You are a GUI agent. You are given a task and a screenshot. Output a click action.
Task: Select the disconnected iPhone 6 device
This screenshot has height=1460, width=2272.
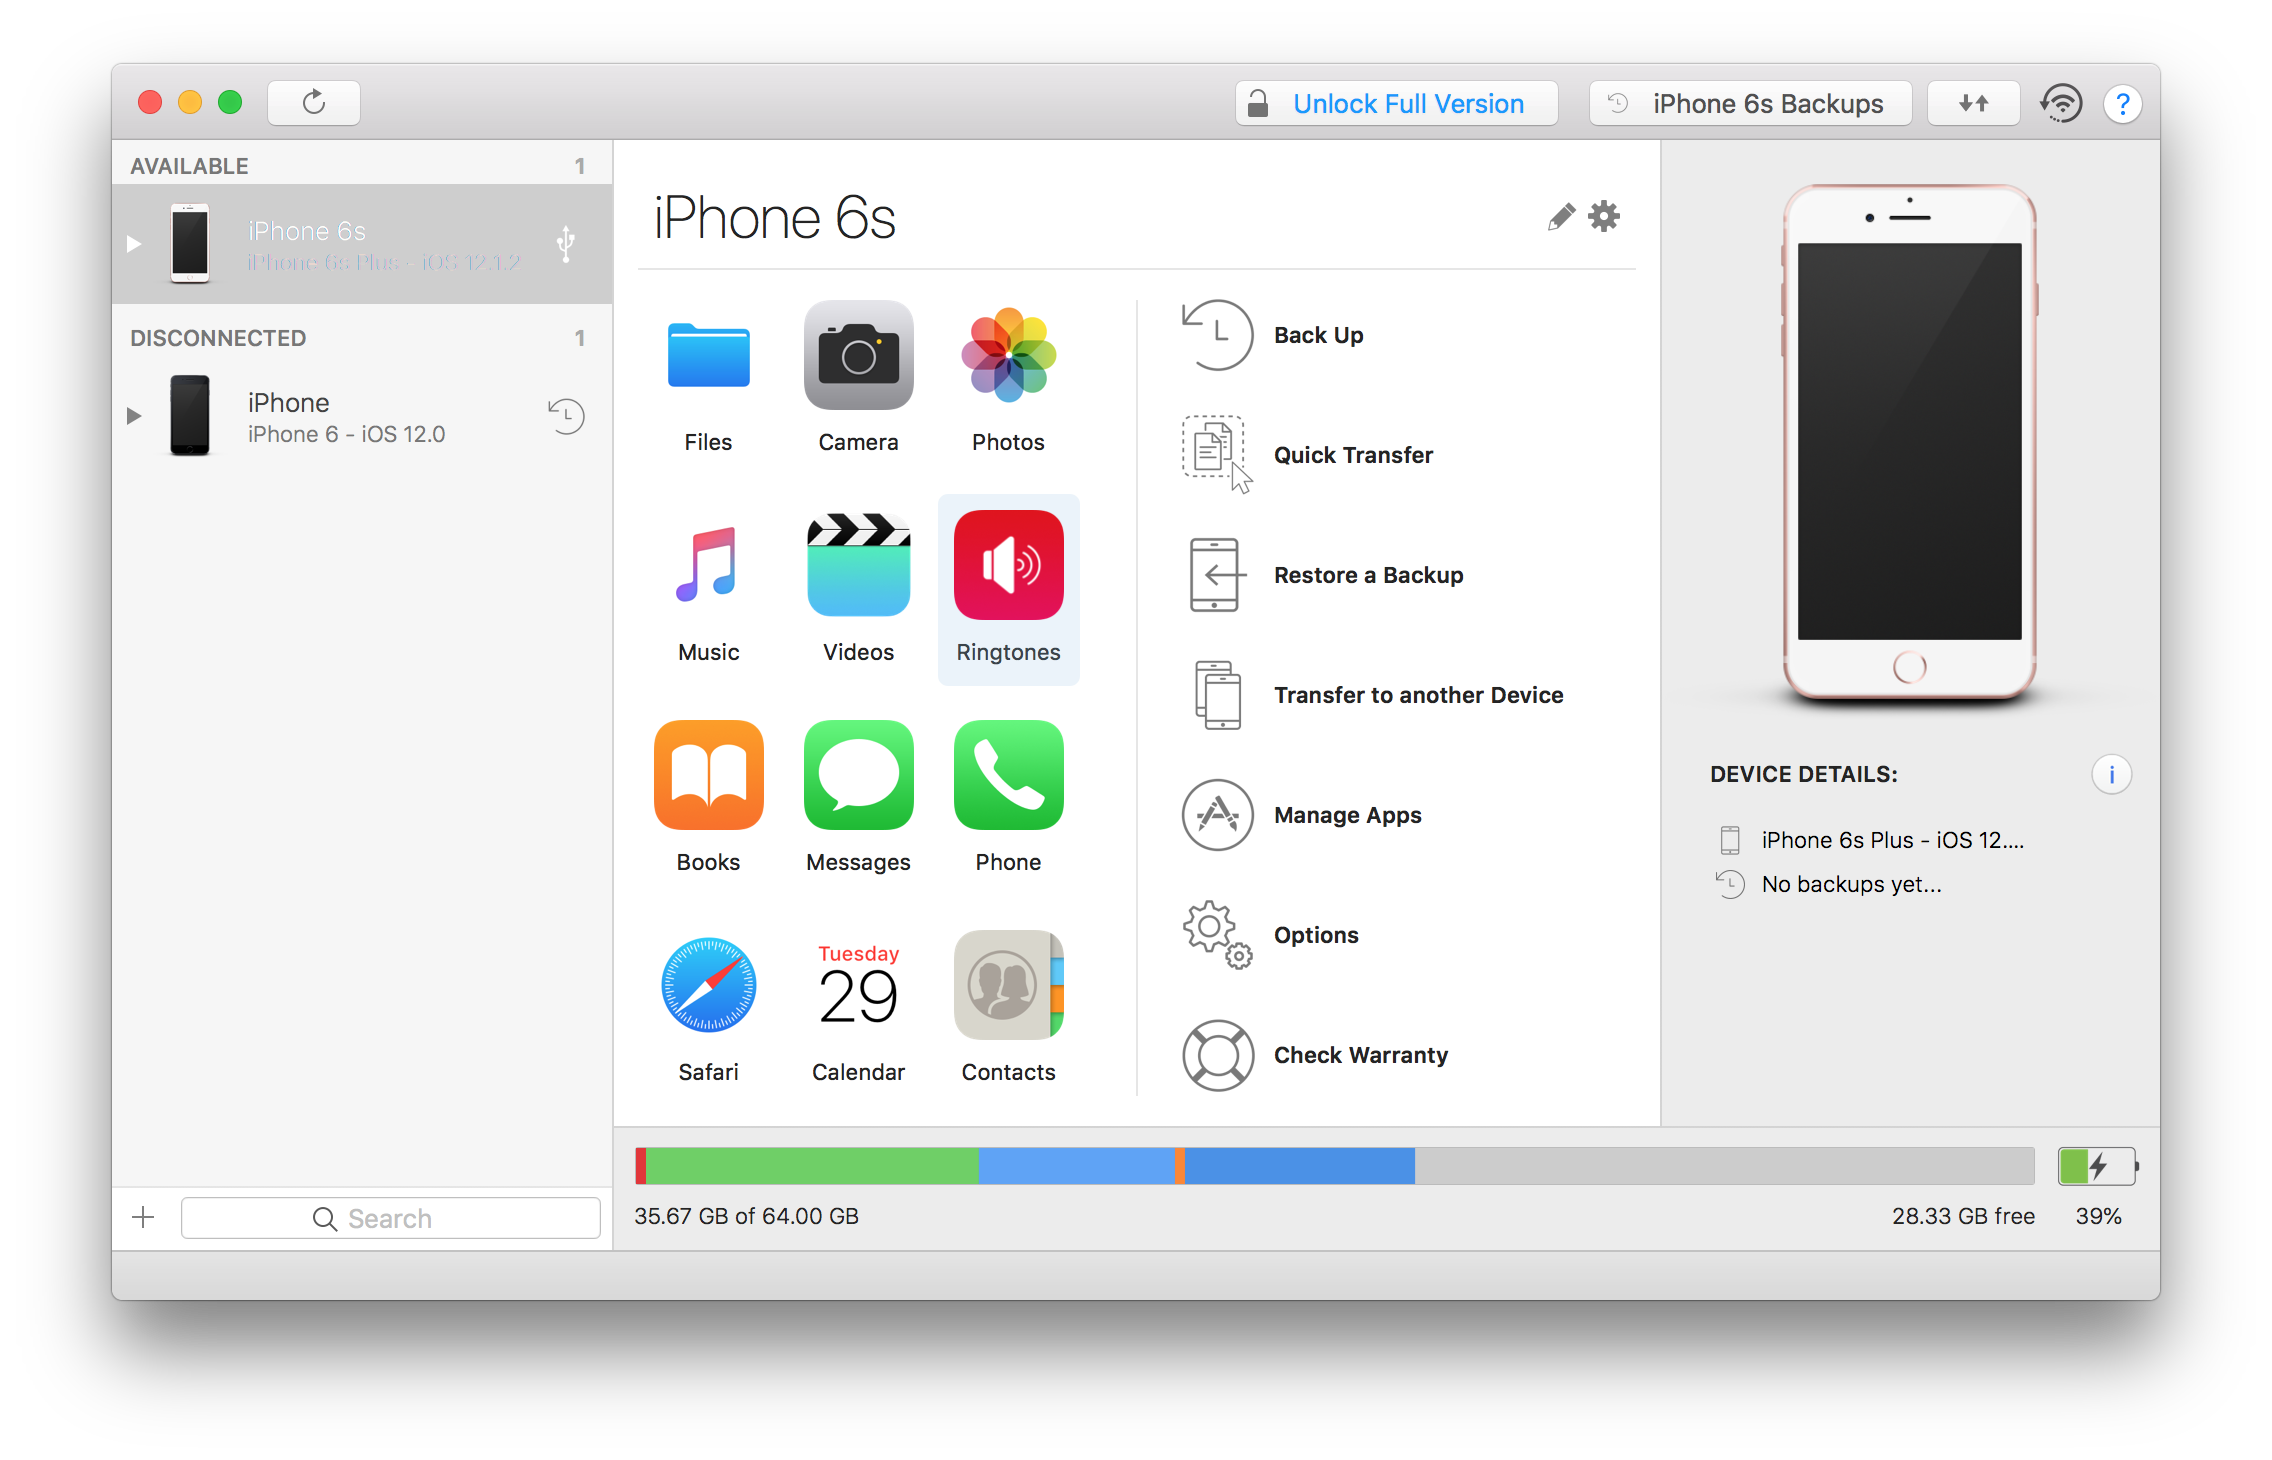pos(362,415)
